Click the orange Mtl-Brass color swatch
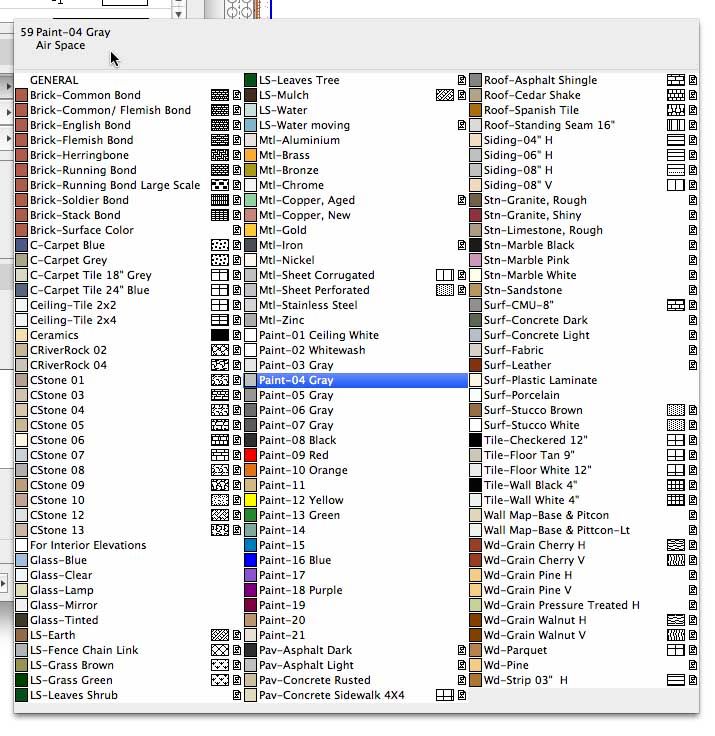This screenshot has width=715, height=736. tap(251, 155)
